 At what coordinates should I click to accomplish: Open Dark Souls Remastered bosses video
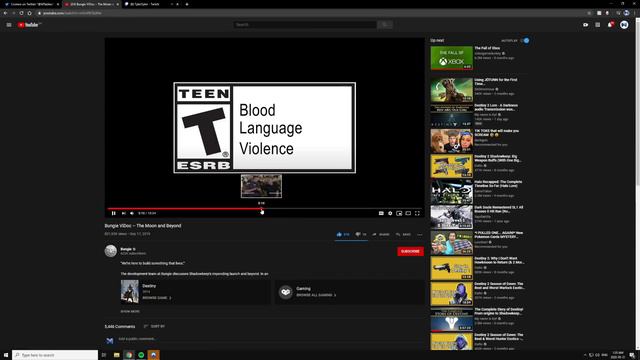[451, 217]
